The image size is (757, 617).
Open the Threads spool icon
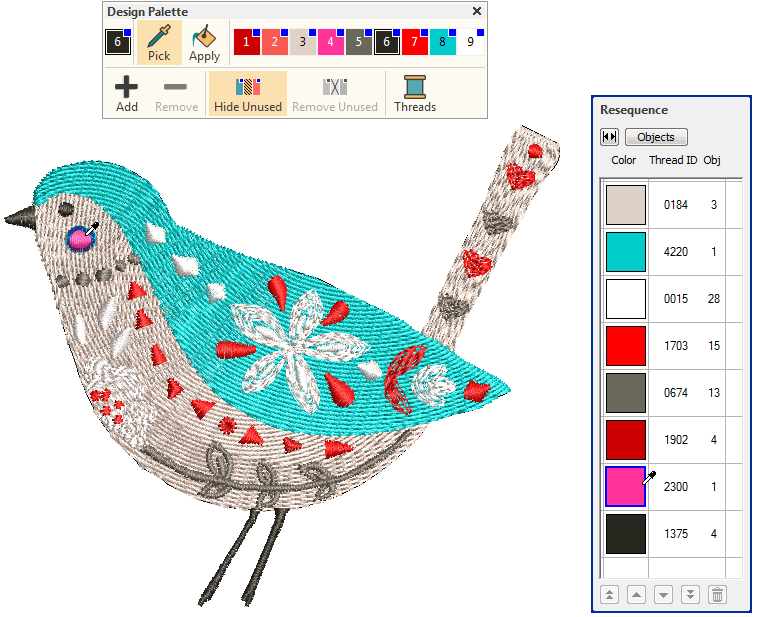pos(414,93)
